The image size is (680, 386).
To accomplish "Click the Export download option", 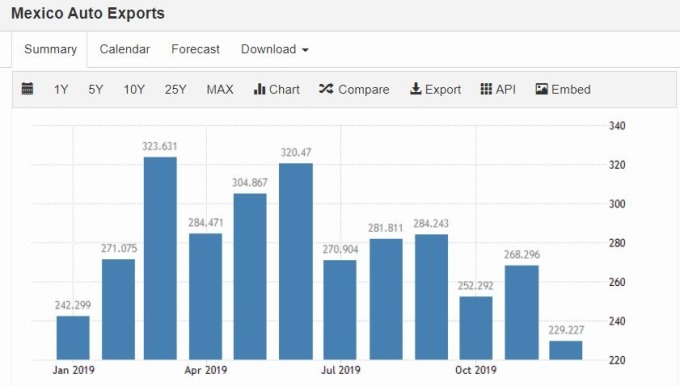I will point(435,89).
